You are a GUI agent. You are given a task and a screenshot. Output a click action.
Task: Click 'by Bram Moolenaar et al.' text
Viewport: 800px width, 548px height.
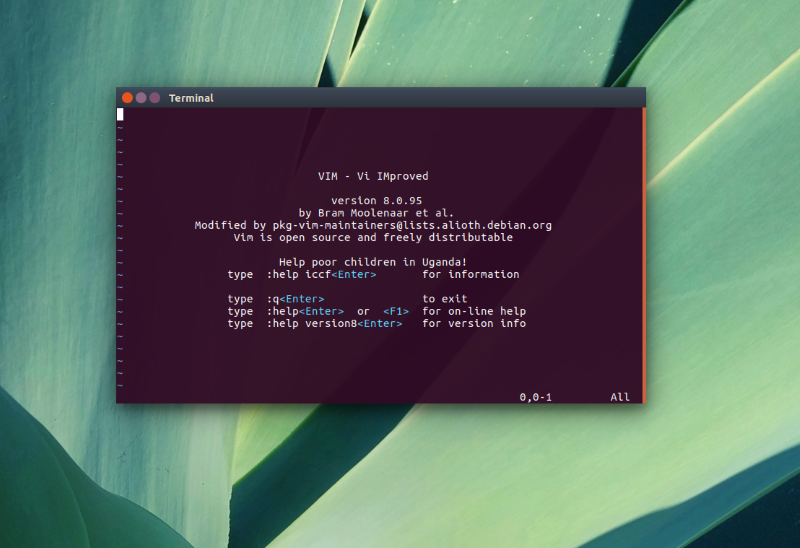coord(376,213)
